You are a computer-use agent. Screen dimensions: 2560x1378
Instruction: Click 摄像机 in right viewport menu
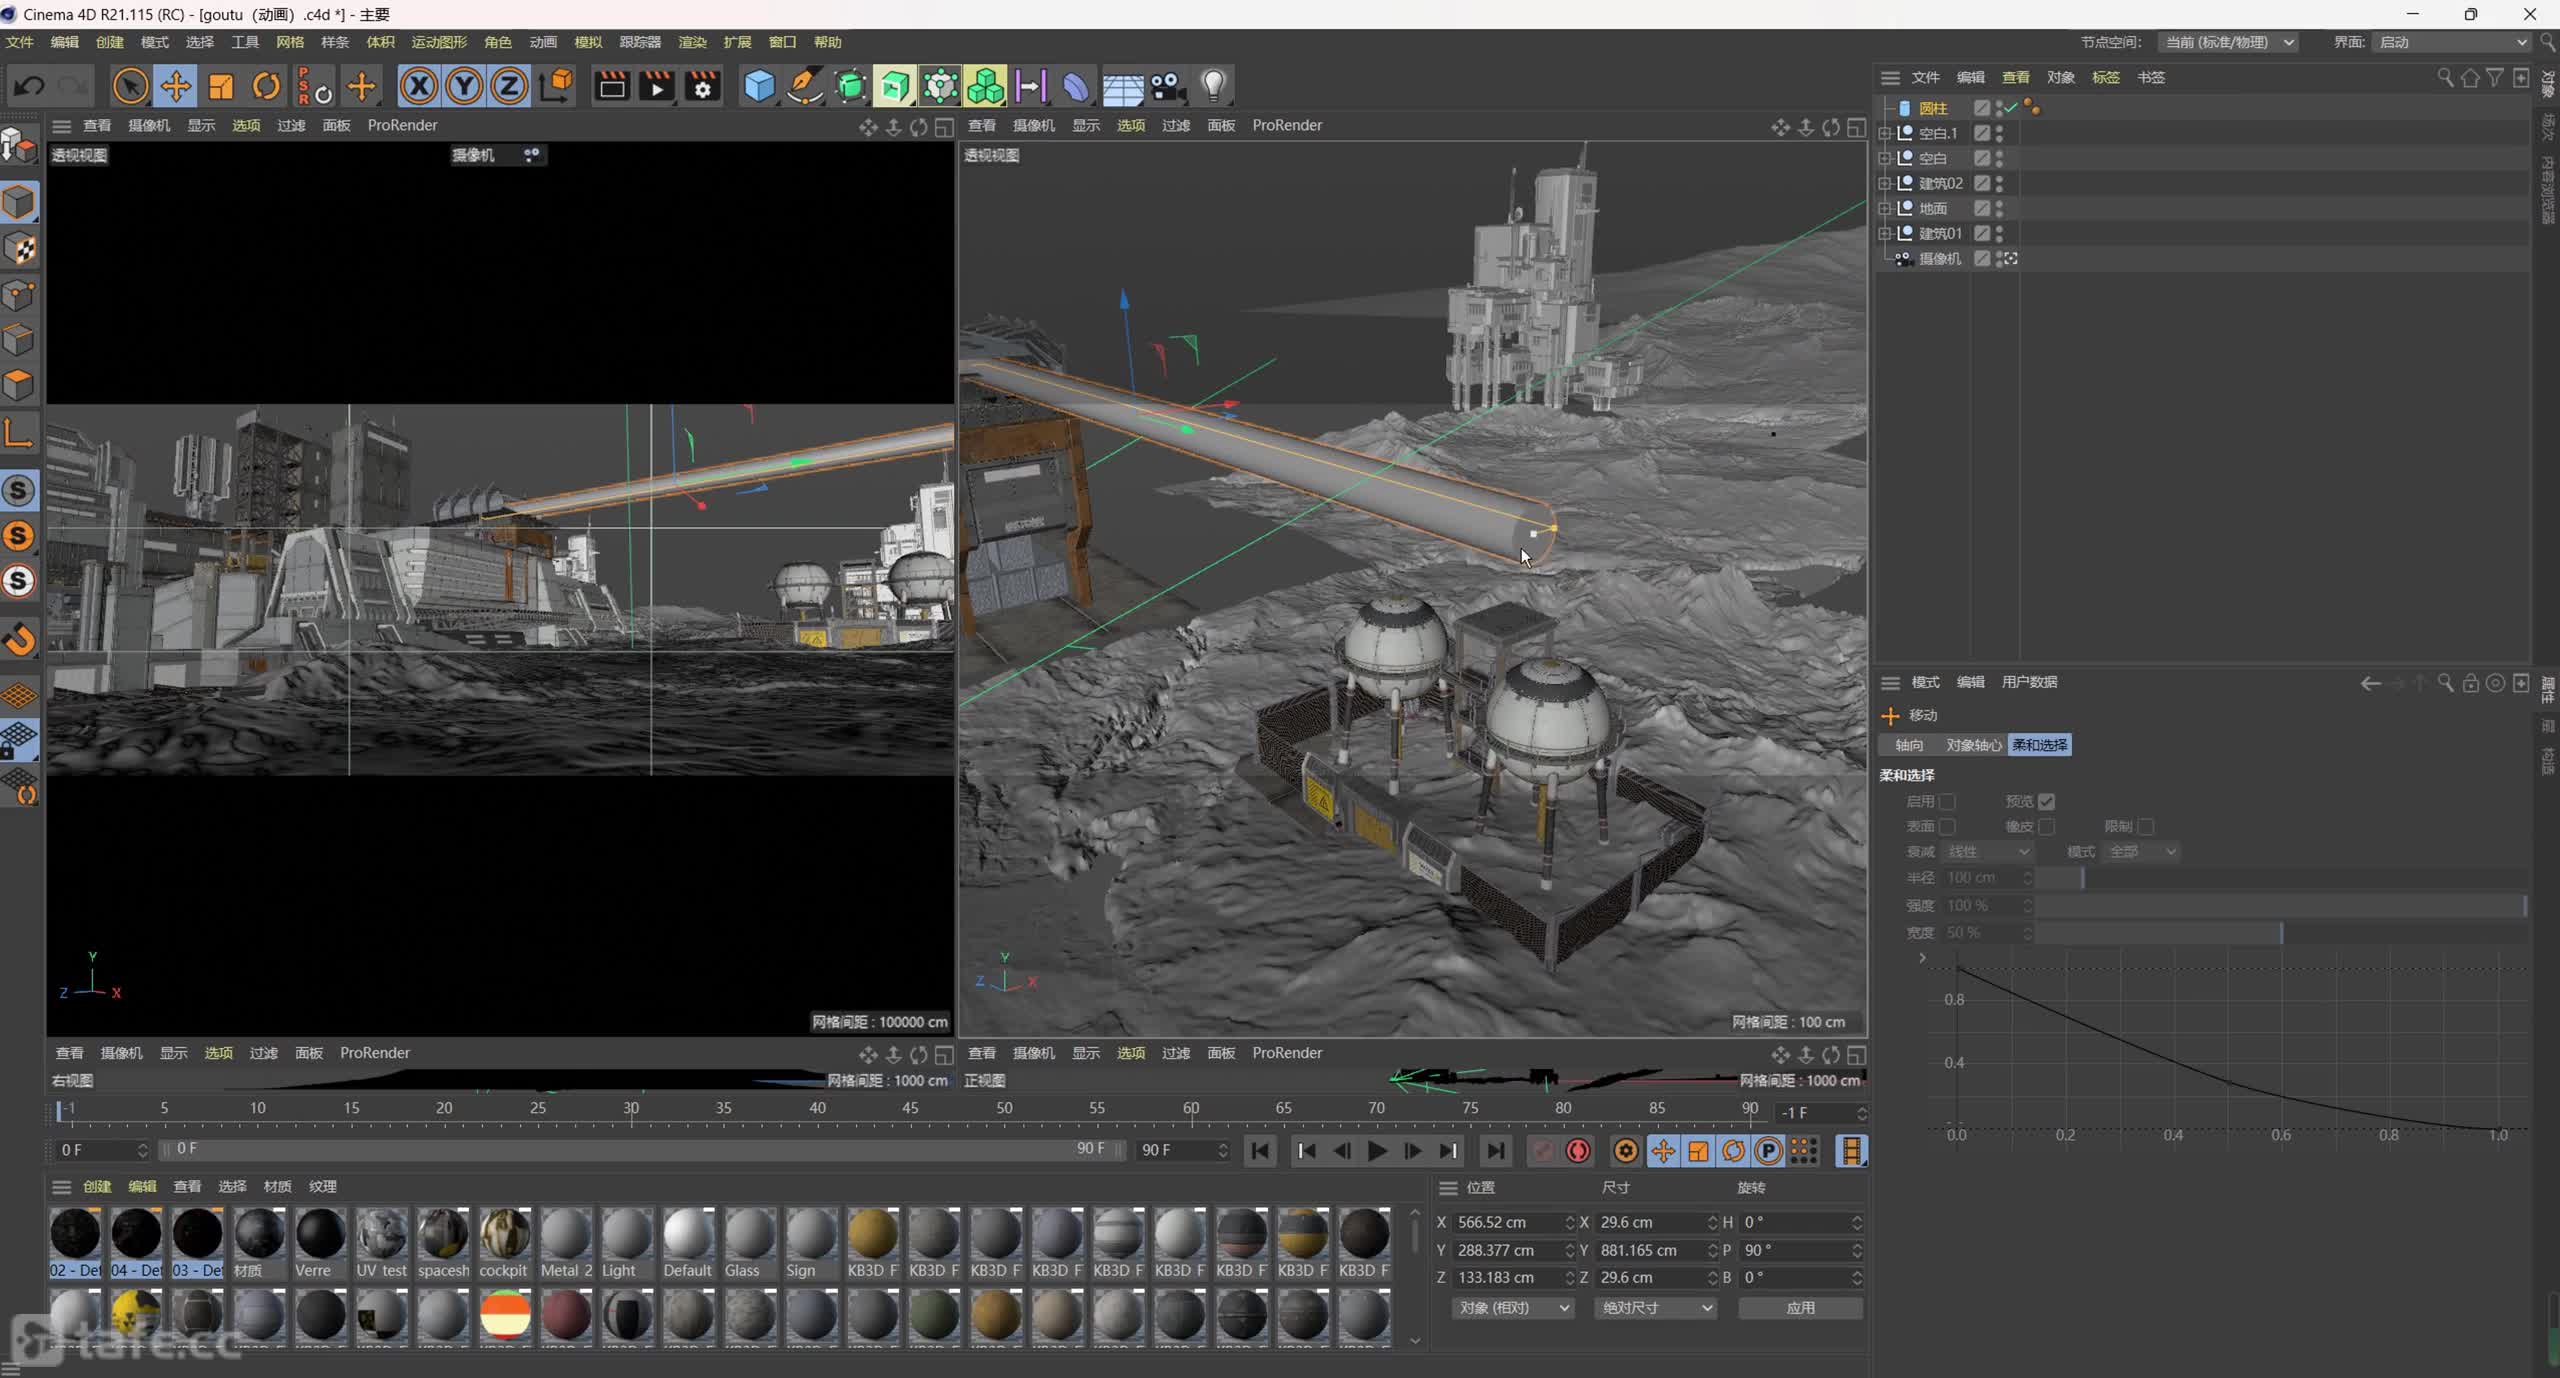1033,125
